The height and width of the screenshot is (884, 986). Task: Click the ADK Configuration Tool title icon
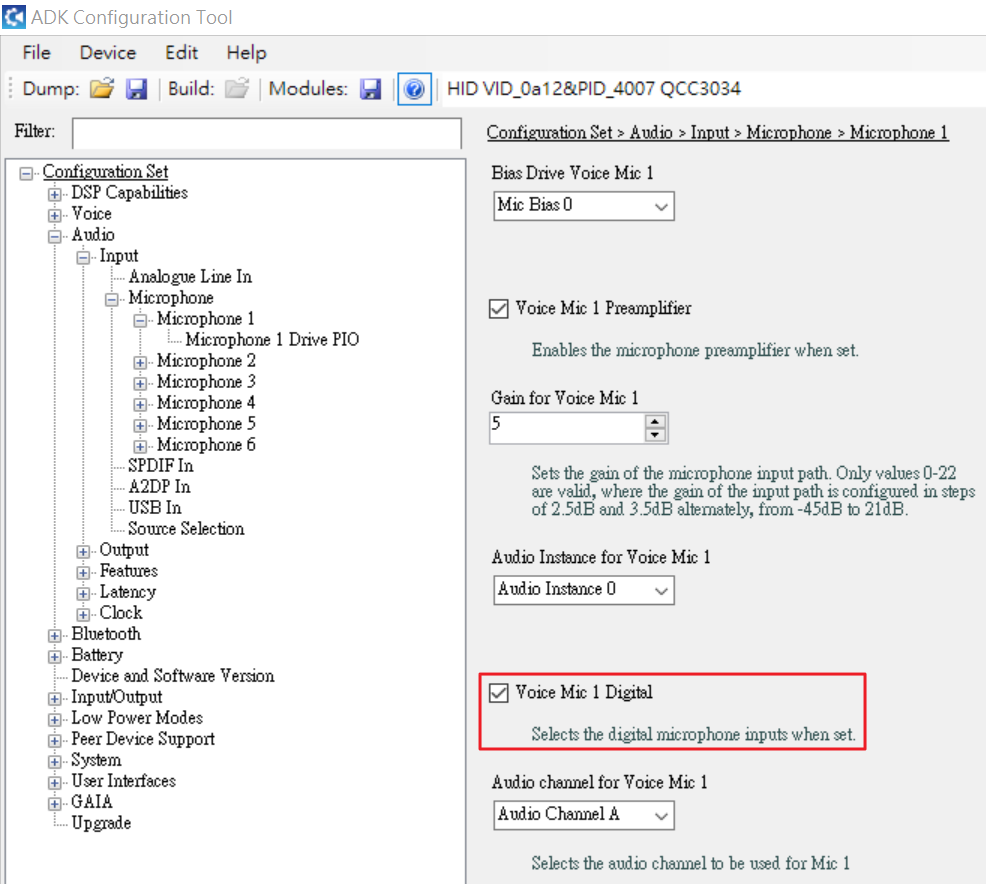(x=14, y=17)
